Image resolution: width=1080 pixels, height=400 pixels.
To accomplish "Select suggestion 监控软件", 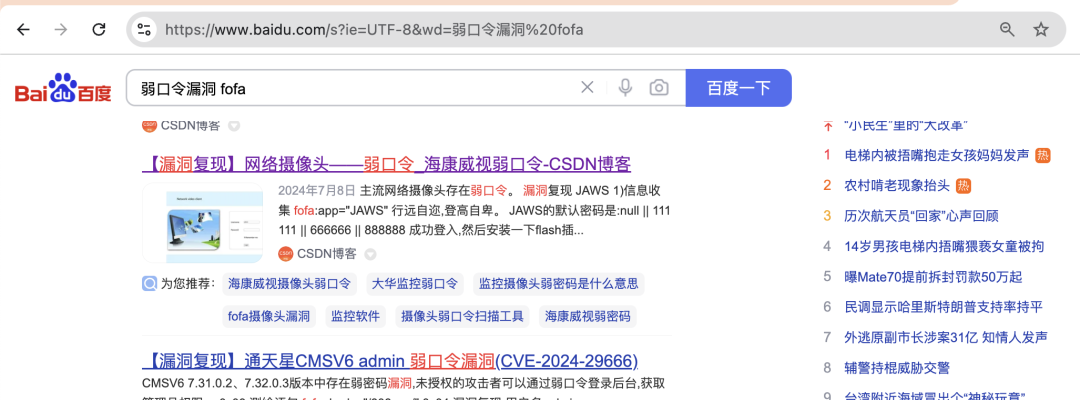I will (355, 317).
